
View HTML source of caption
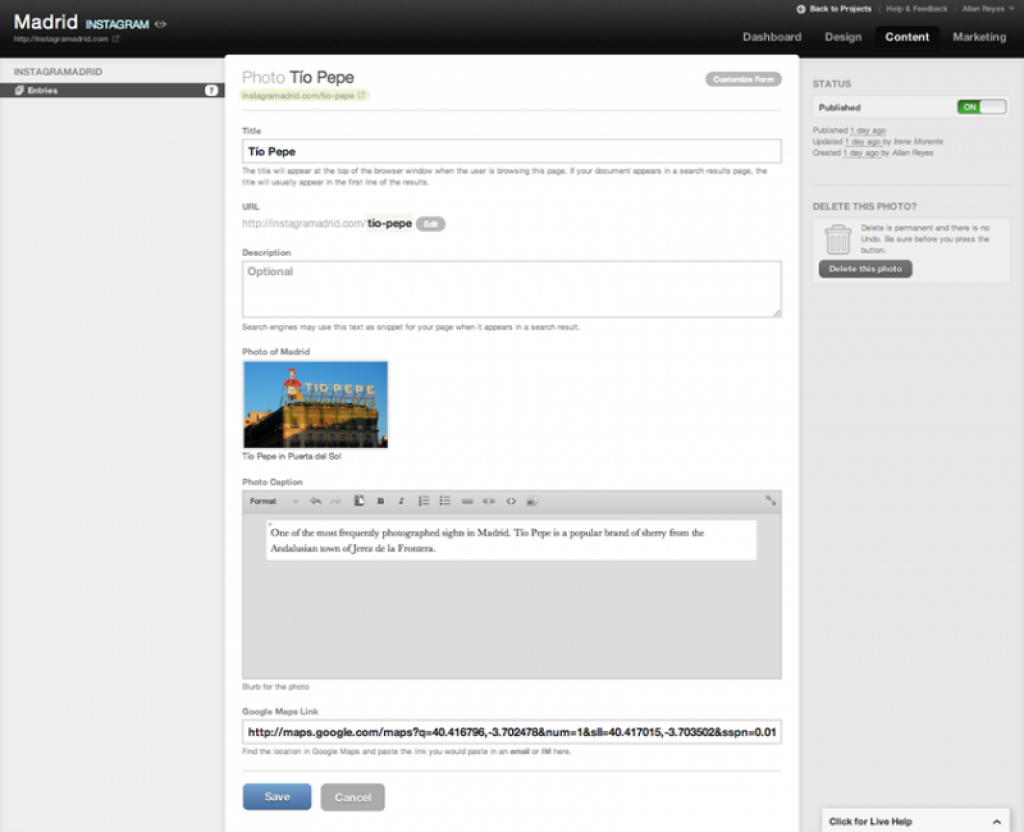511,501
